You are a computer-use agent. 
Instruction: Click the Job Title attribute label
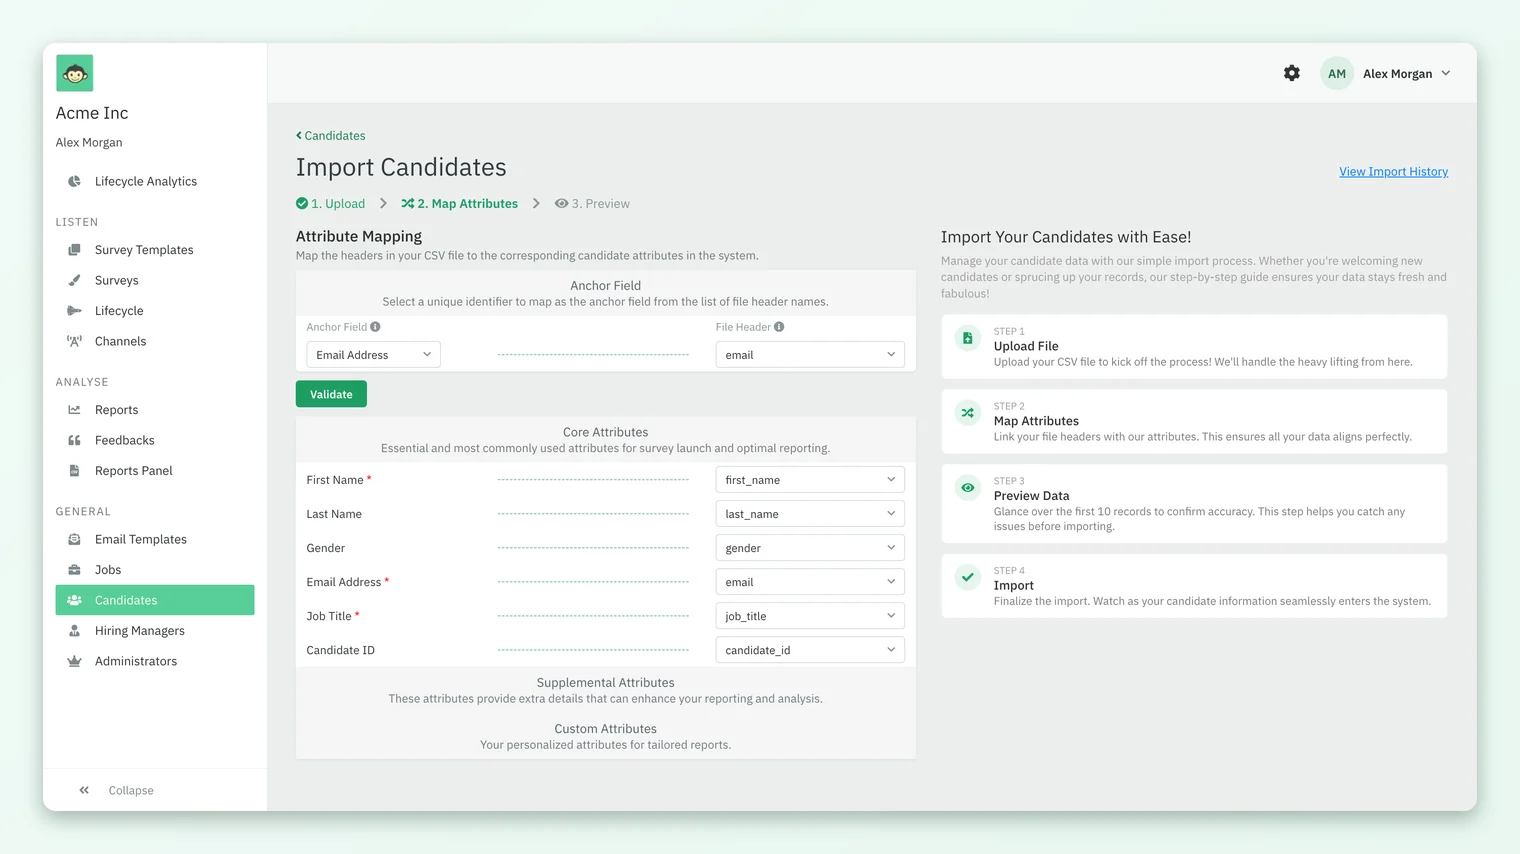click(329, 616)
